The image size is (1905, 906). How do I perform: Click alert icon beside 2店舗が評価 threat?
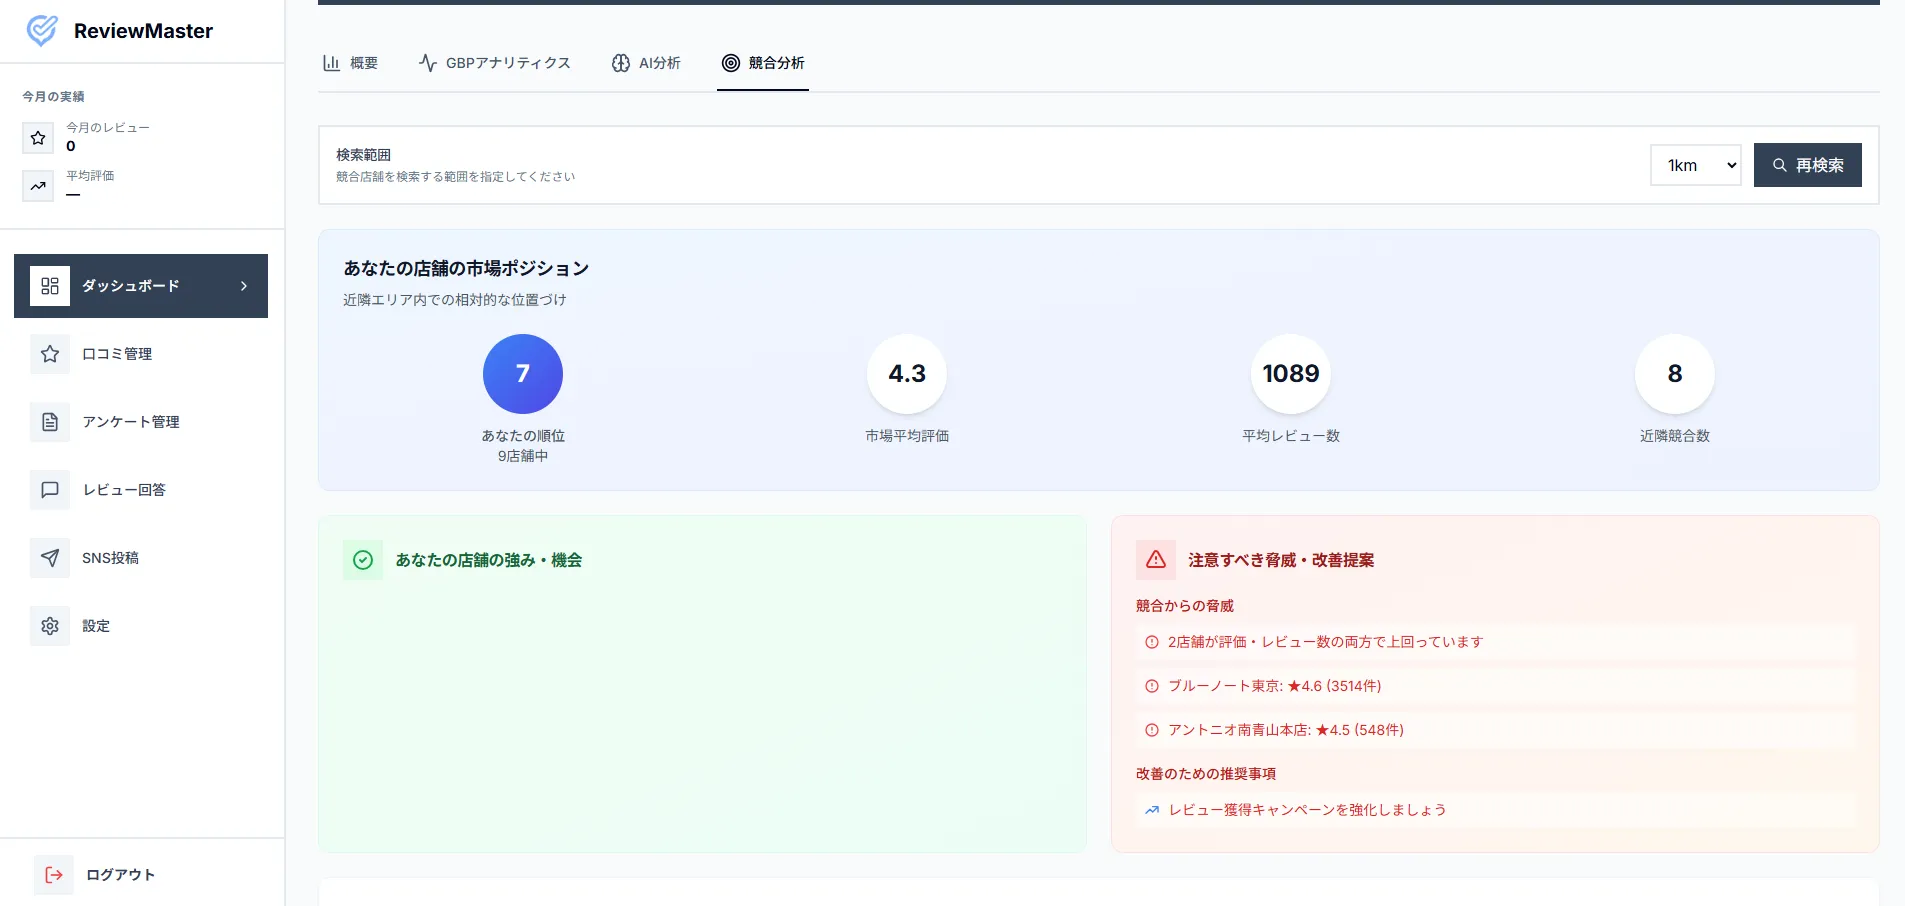(1152, 642)
